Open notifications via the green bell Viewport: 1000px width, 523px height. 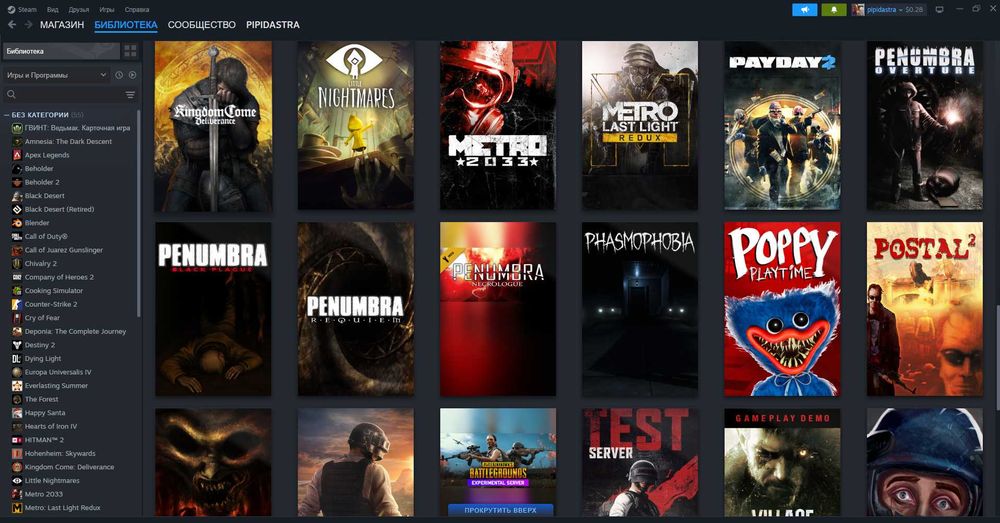(834, 10)
